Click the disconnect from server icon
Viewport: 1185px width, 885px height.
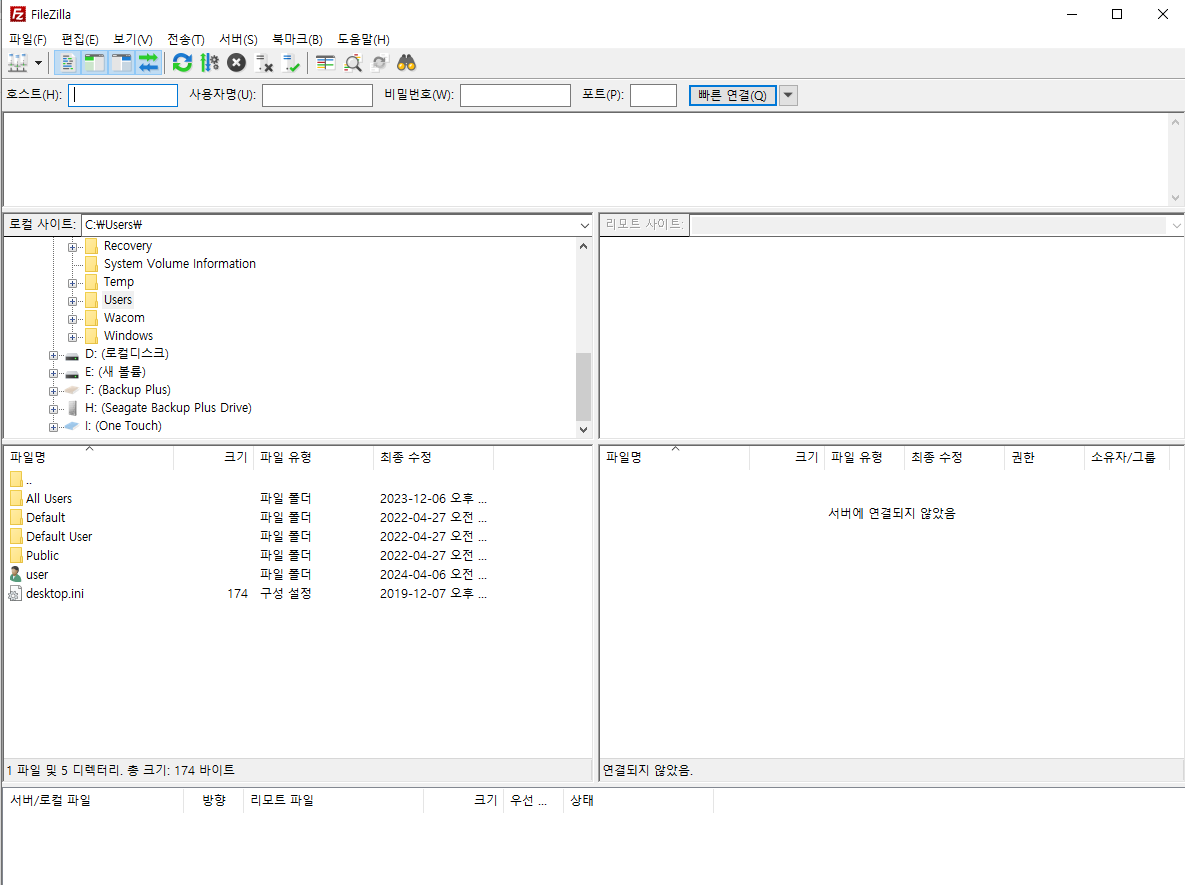click(264, 63)
